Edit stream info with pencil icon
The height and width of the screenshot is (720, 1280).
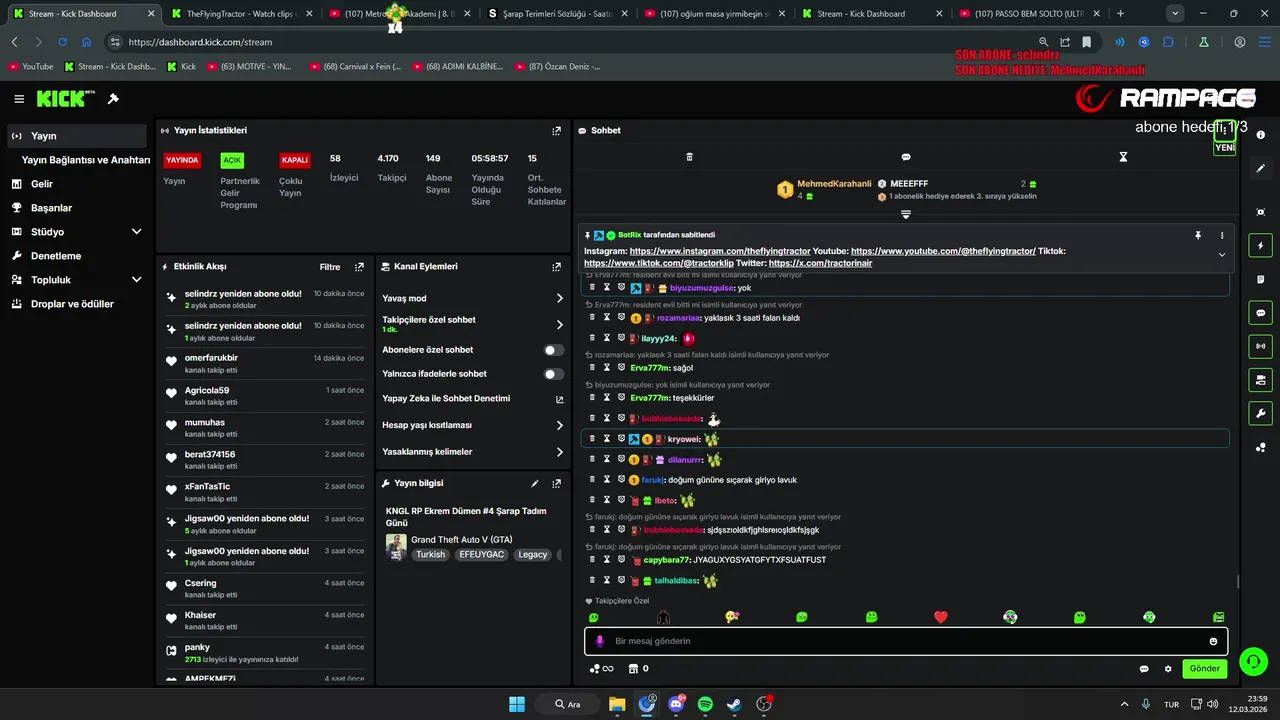[x=535, y=483]
